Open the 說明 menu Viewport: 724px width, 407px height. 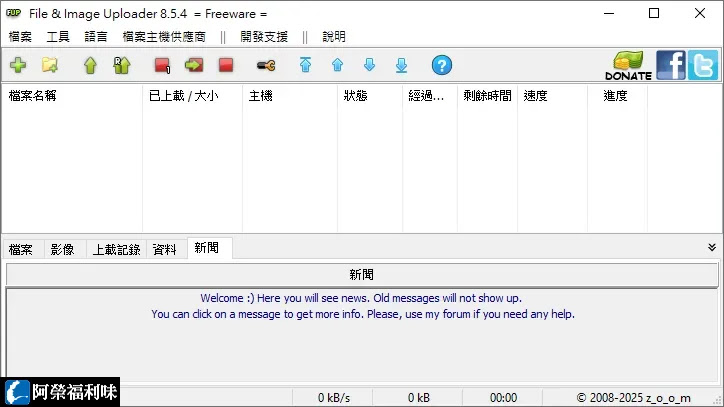tap(334, 36)
